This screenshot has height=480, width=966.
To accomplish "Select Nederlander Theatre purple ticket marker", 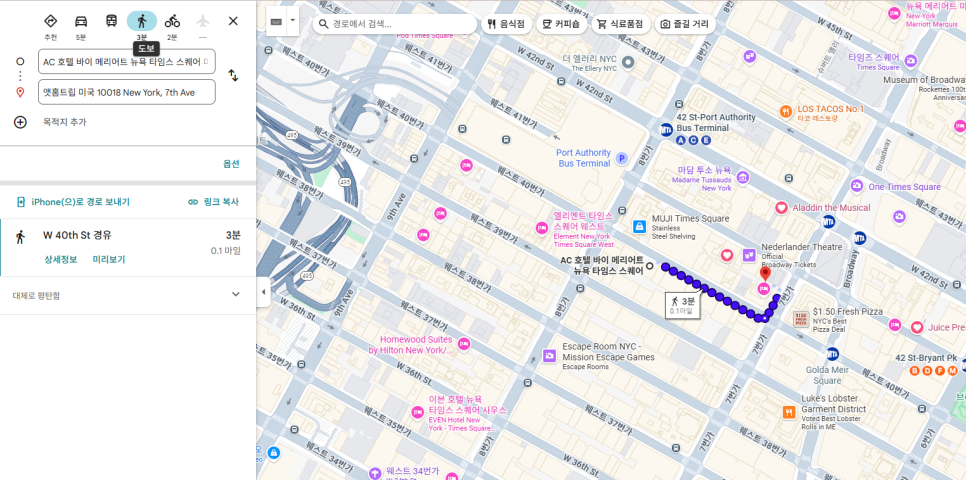I will point(749,254).
